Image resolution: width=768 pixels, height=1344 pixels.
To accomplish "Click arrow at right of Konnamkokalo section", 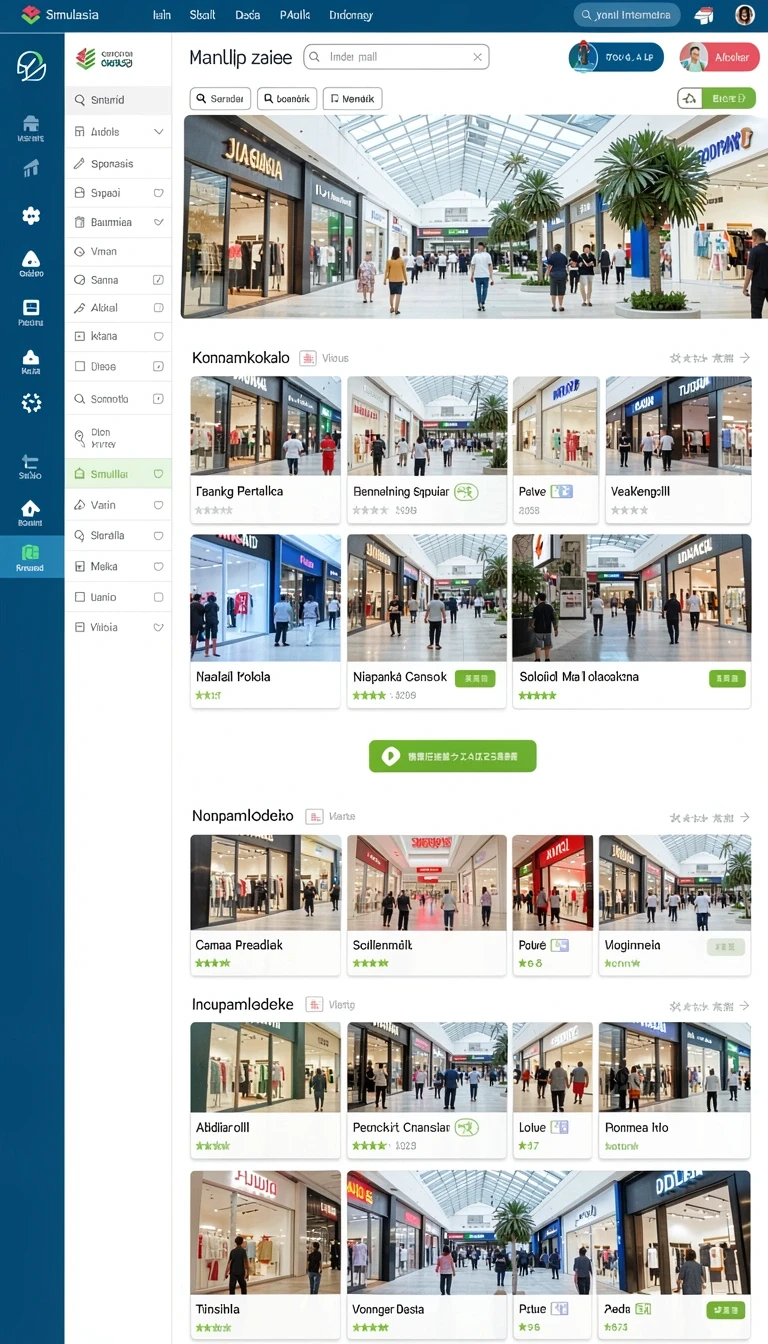I will (745, 358).
